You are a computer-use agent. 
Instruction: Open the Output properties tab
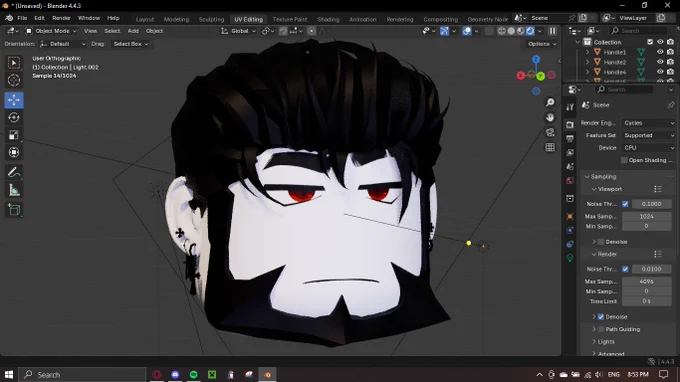570,138
